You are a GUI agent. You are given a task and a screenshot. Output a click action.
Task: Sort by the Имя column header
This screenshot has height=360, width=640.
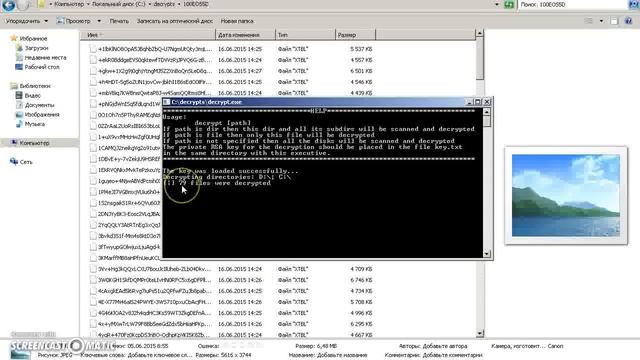pyautogui.click(x=147, y=35)
